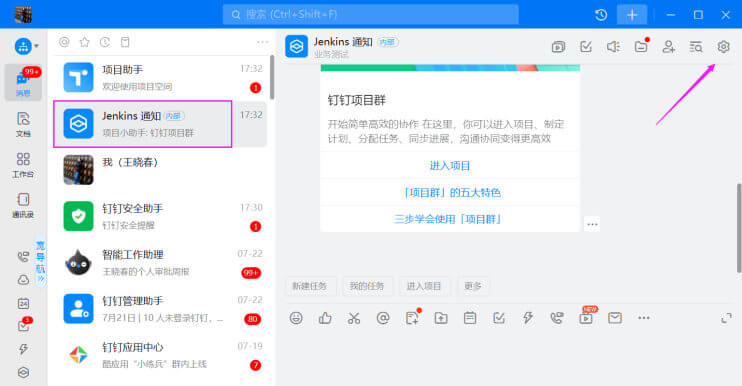Click the plus button in title bar

(x=632, y=15)
